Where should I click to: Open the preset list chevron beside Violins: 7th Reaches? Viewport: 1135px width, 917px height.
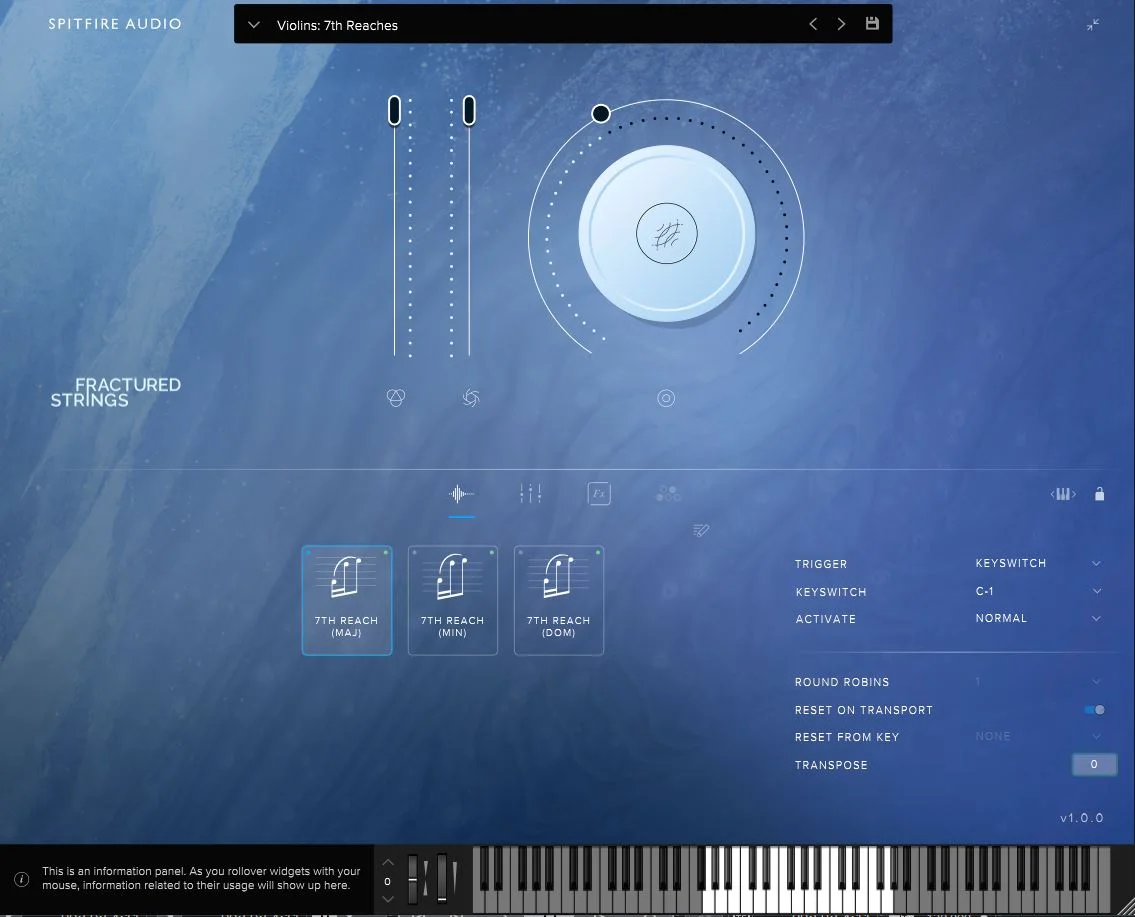[x=254, y=25]
